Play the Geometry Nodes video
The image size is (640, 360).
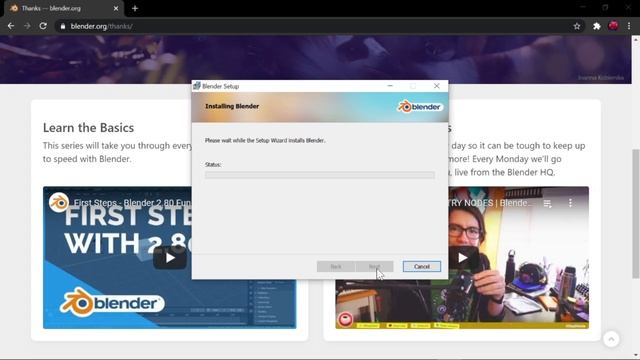coord(462,258)
